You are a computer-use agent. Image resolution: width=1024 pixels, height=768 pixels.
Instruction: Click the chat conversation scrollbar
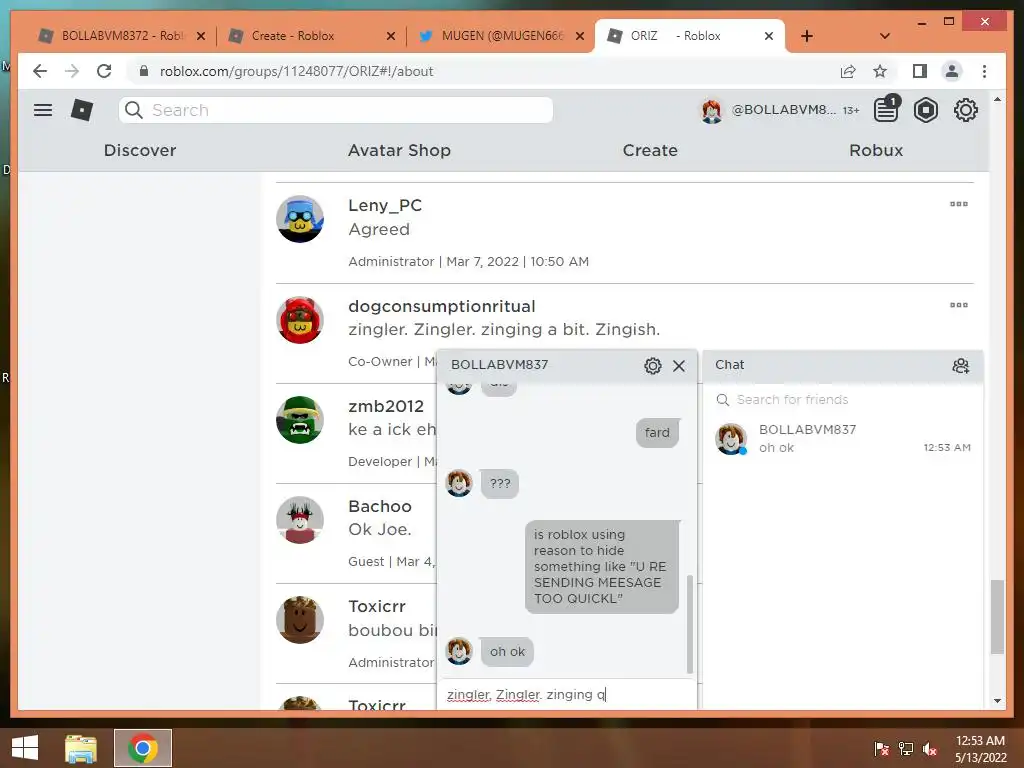(x=689, y=624)
